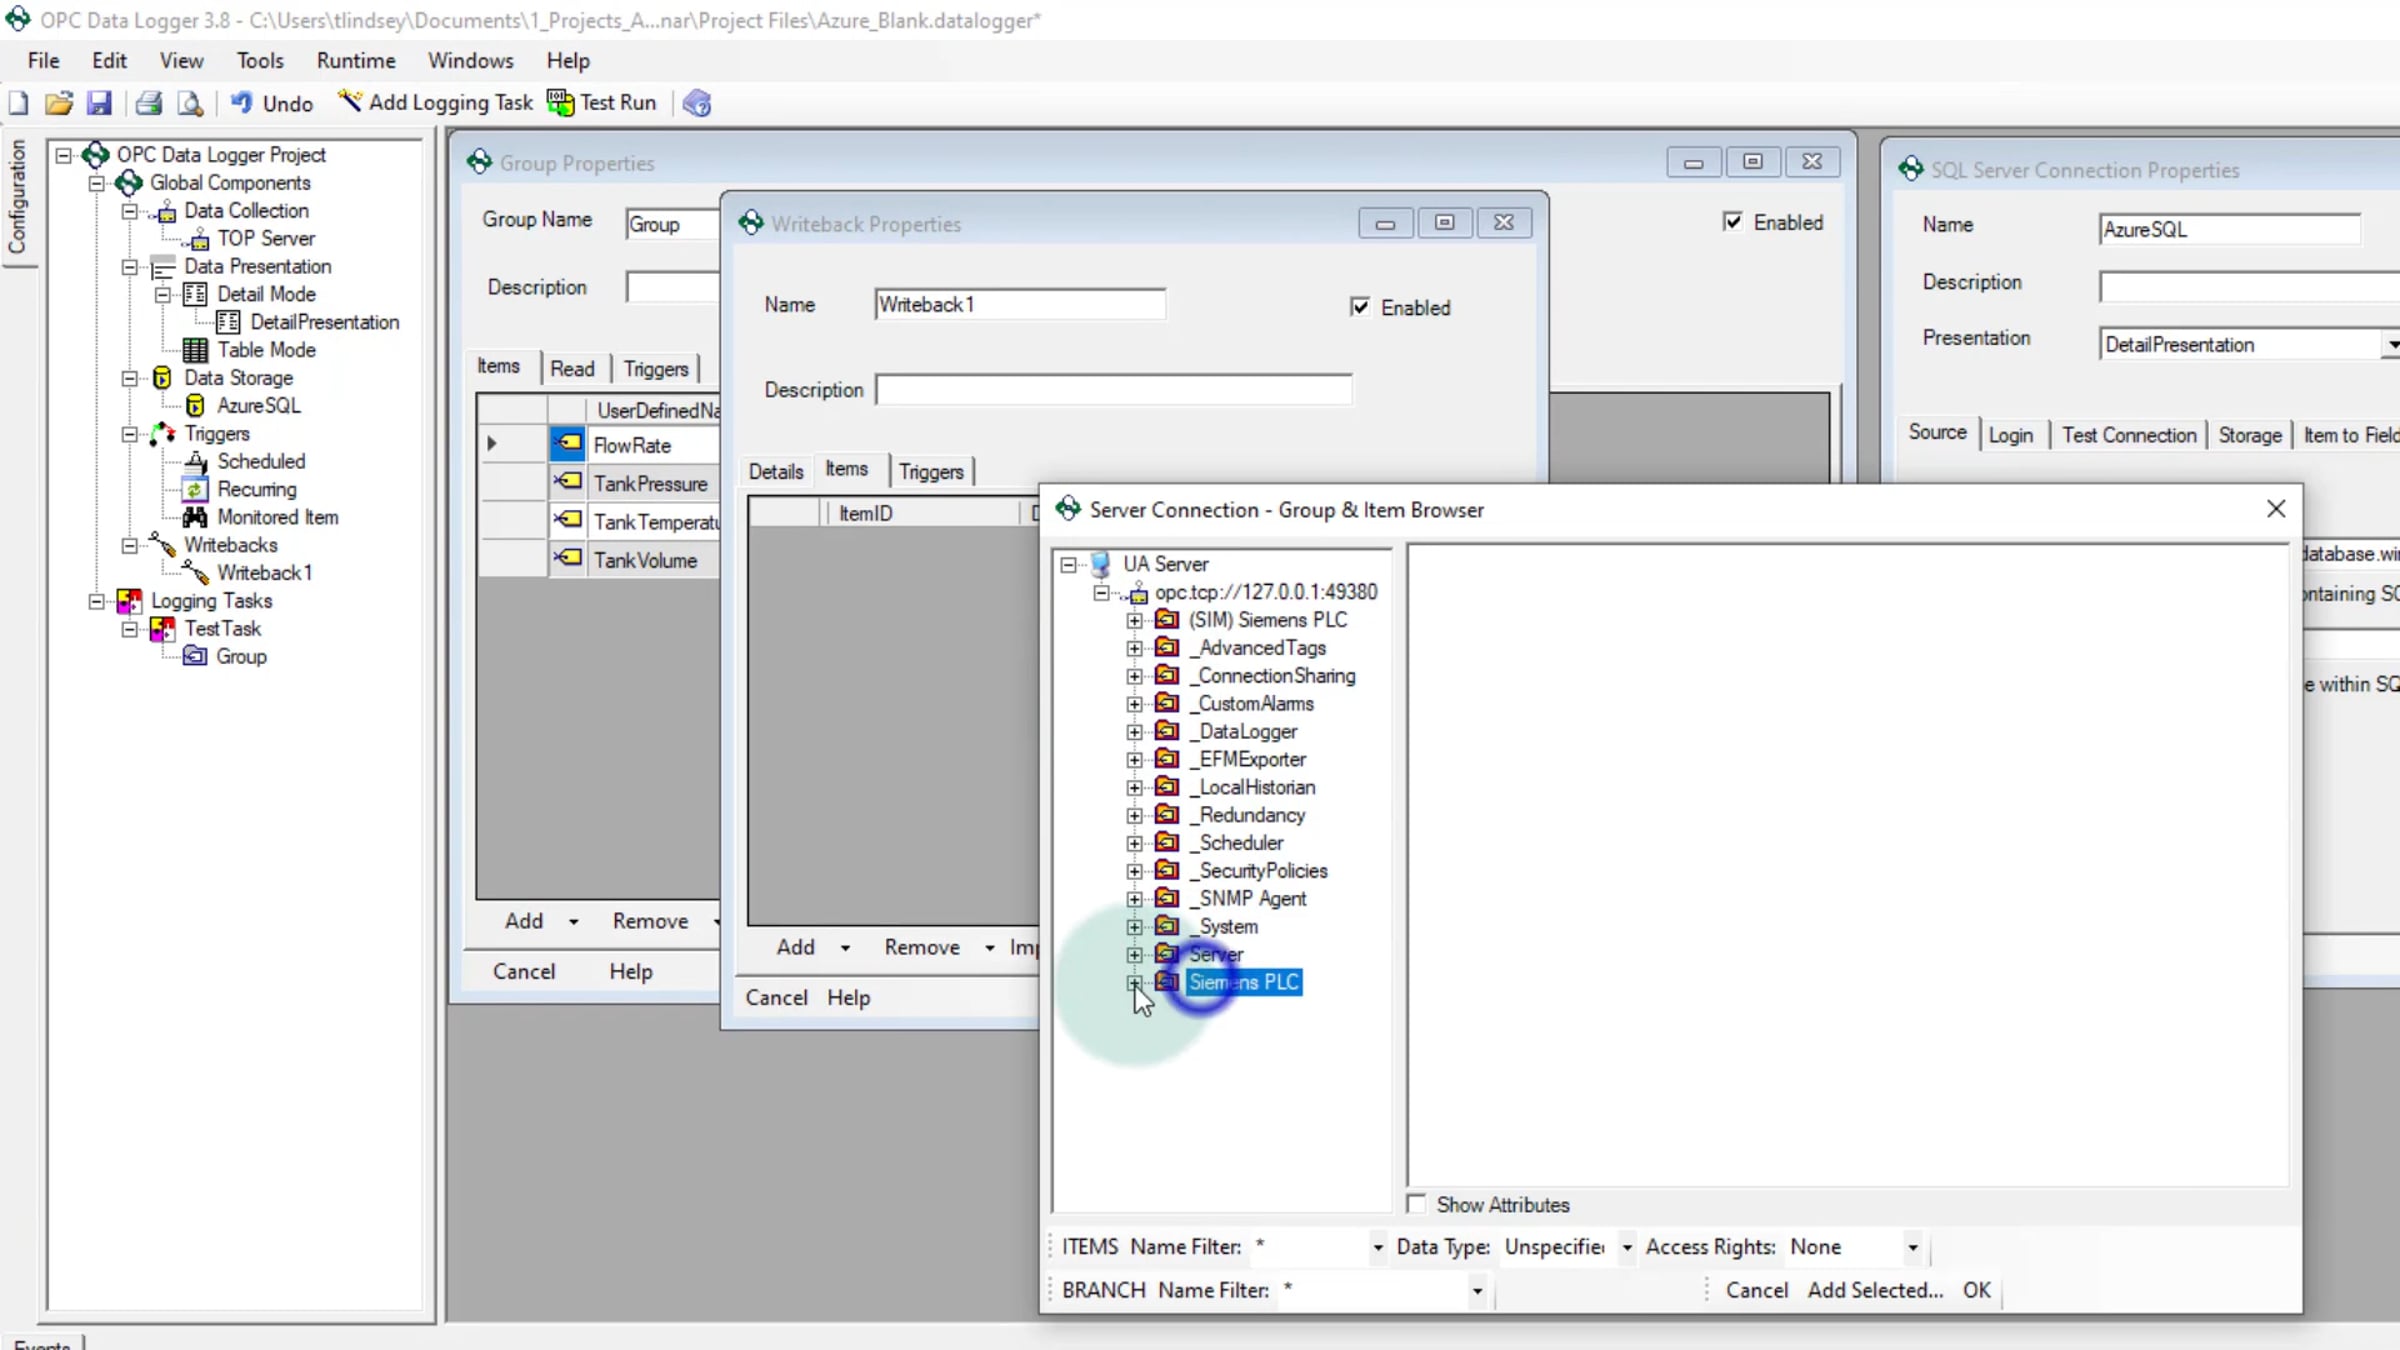
Task: Open the Access Rights dropdown
Action: [1912, 1247]
